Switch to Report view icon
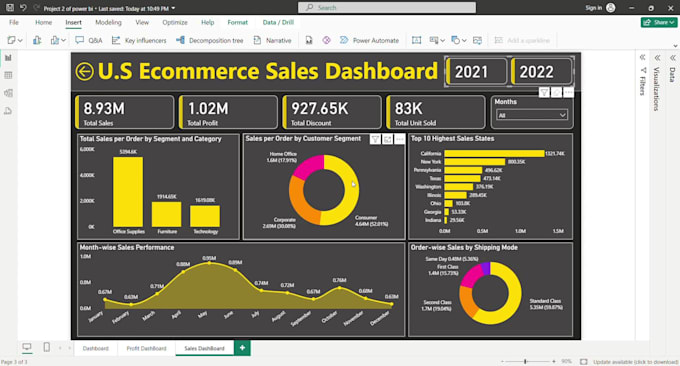This screenshot has width=680, height=366. click(x=8, y=58)
